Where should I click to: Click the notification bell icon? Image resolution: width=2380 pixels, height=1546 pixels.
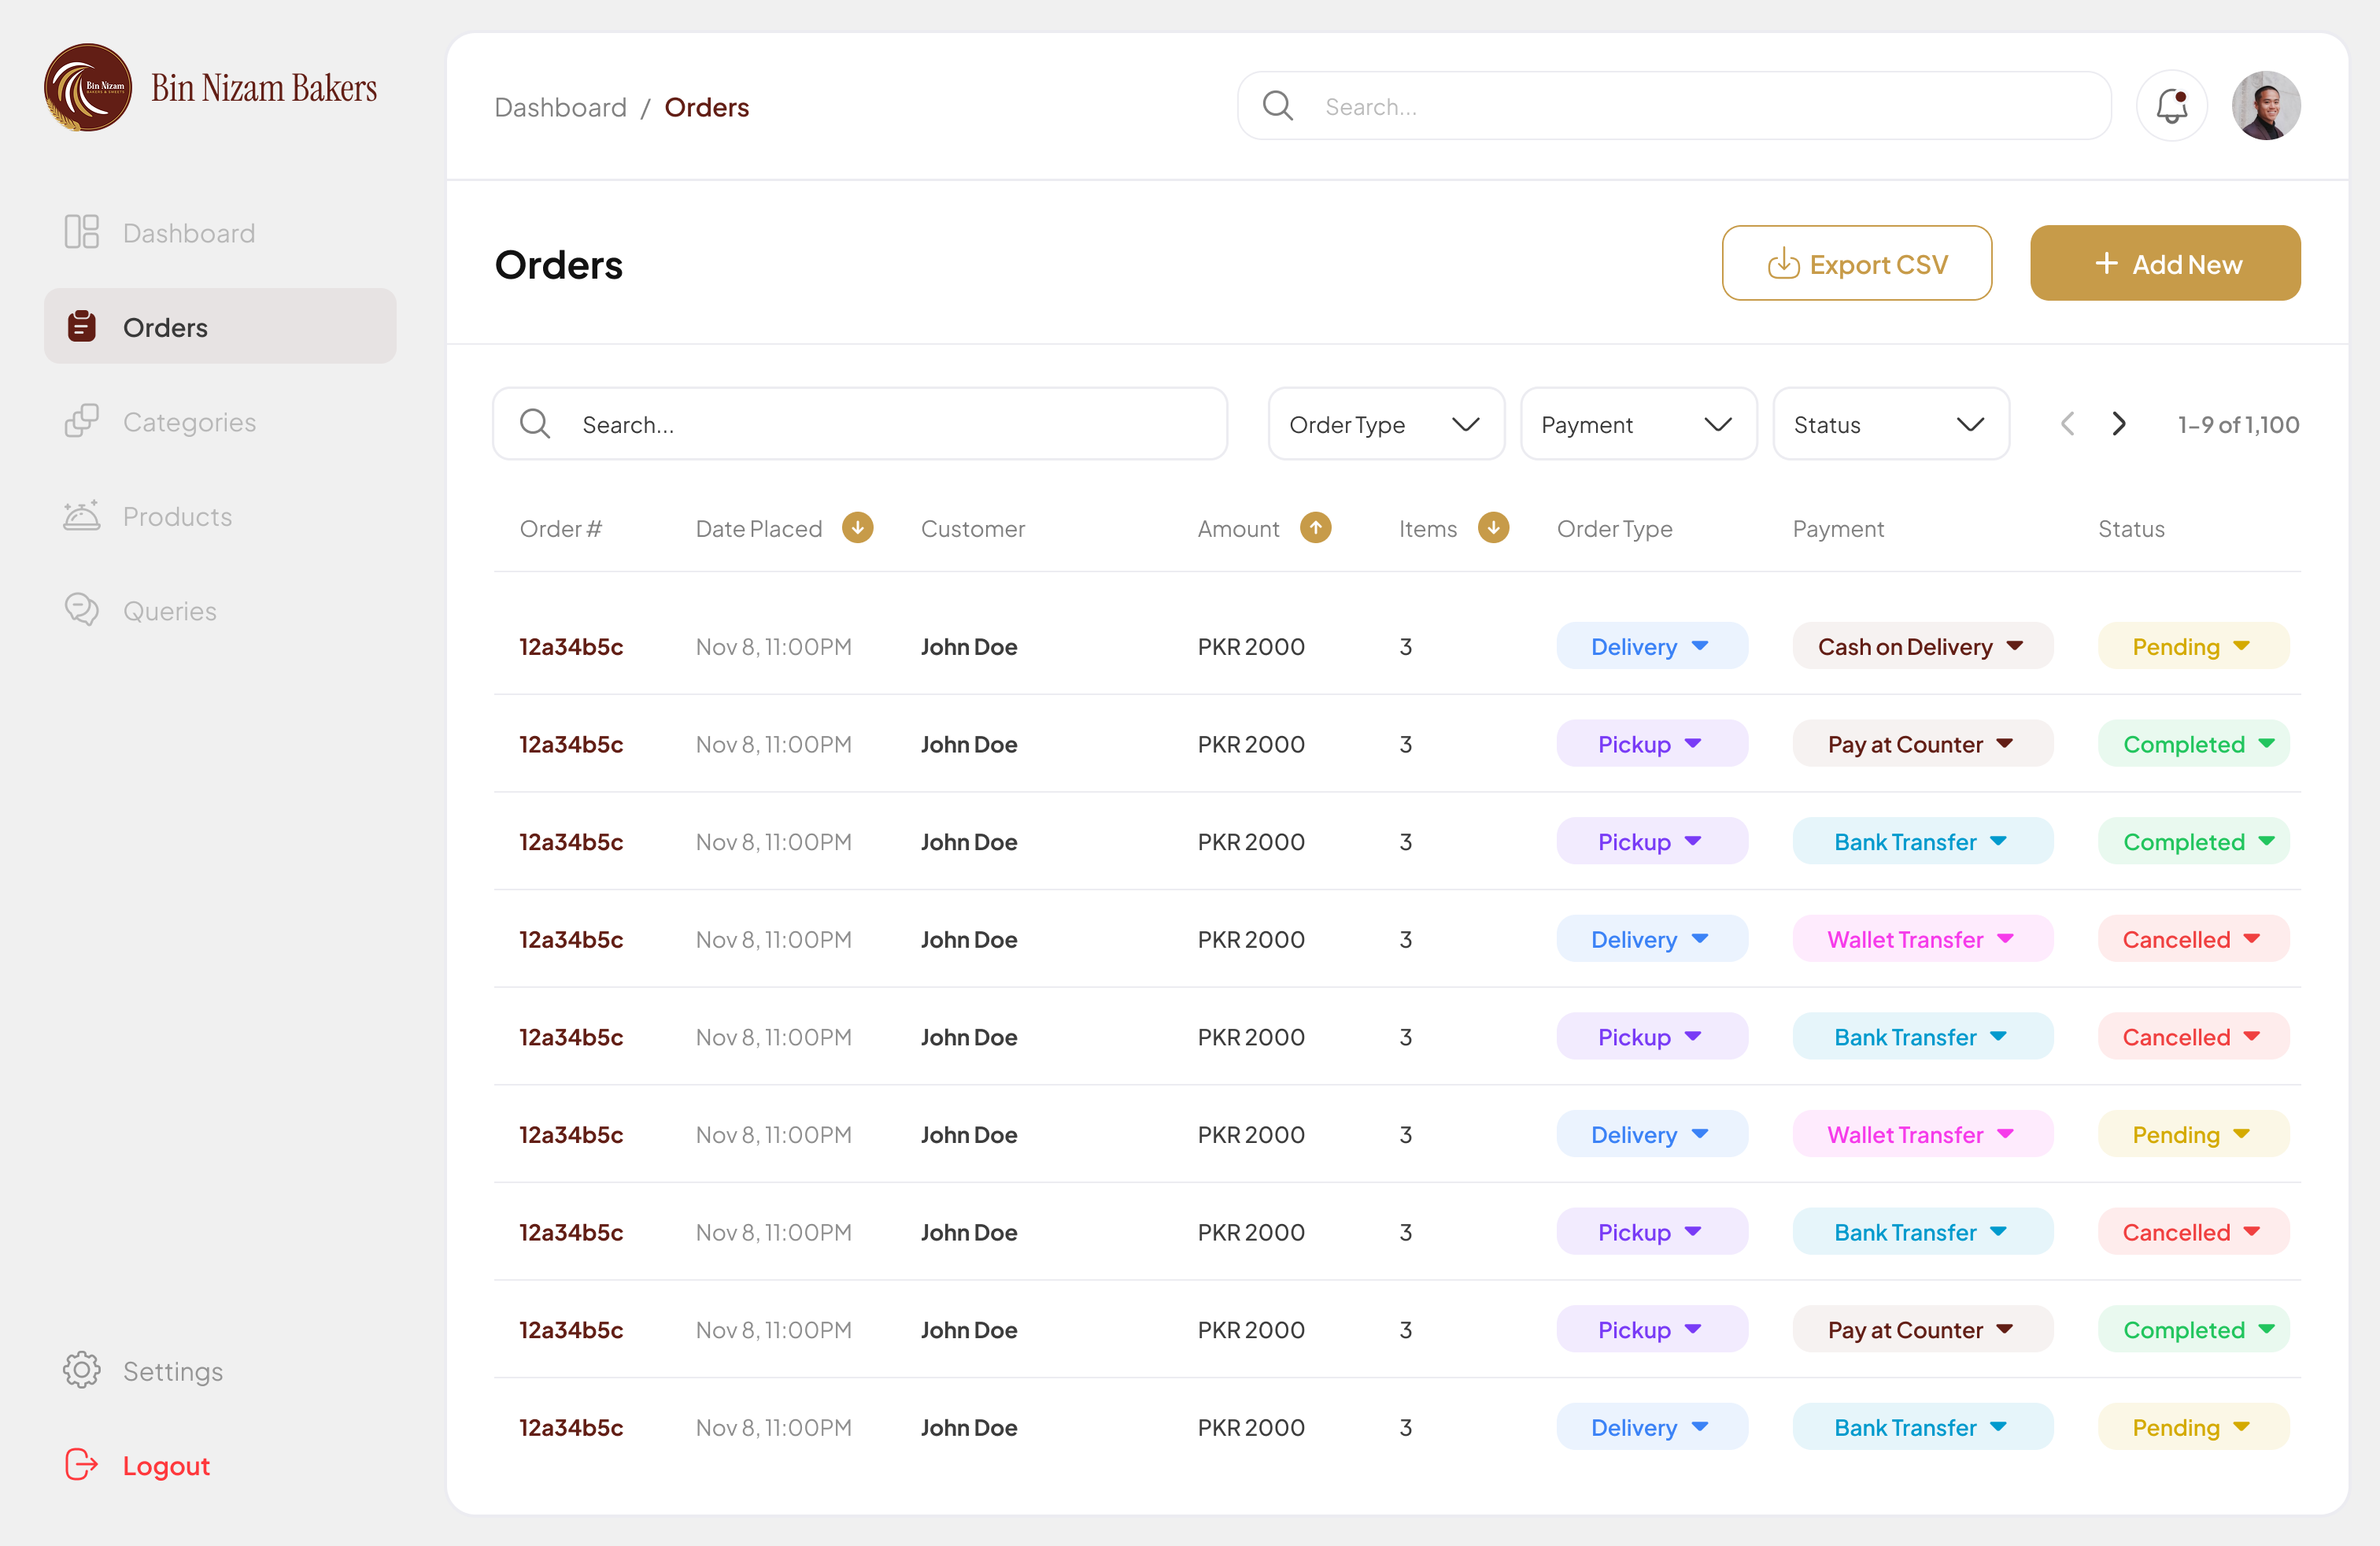pos(2171,106)
